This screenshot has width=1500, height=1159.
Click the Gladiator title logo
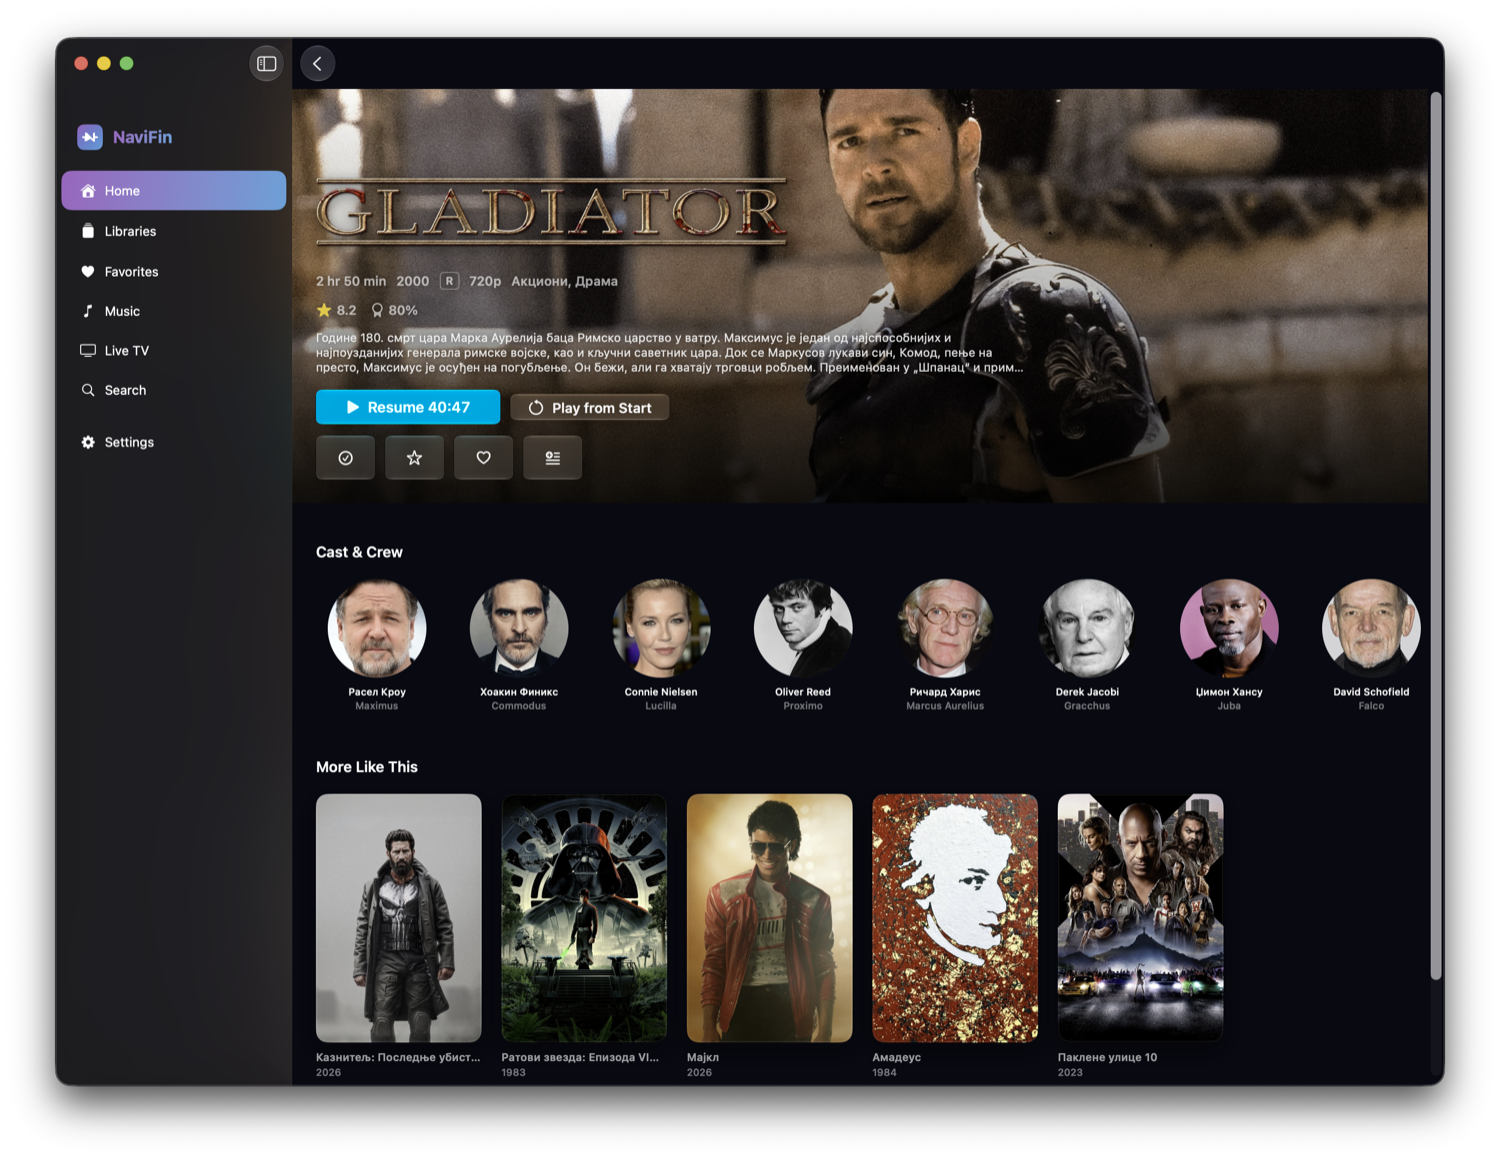(x=552, y=211)
